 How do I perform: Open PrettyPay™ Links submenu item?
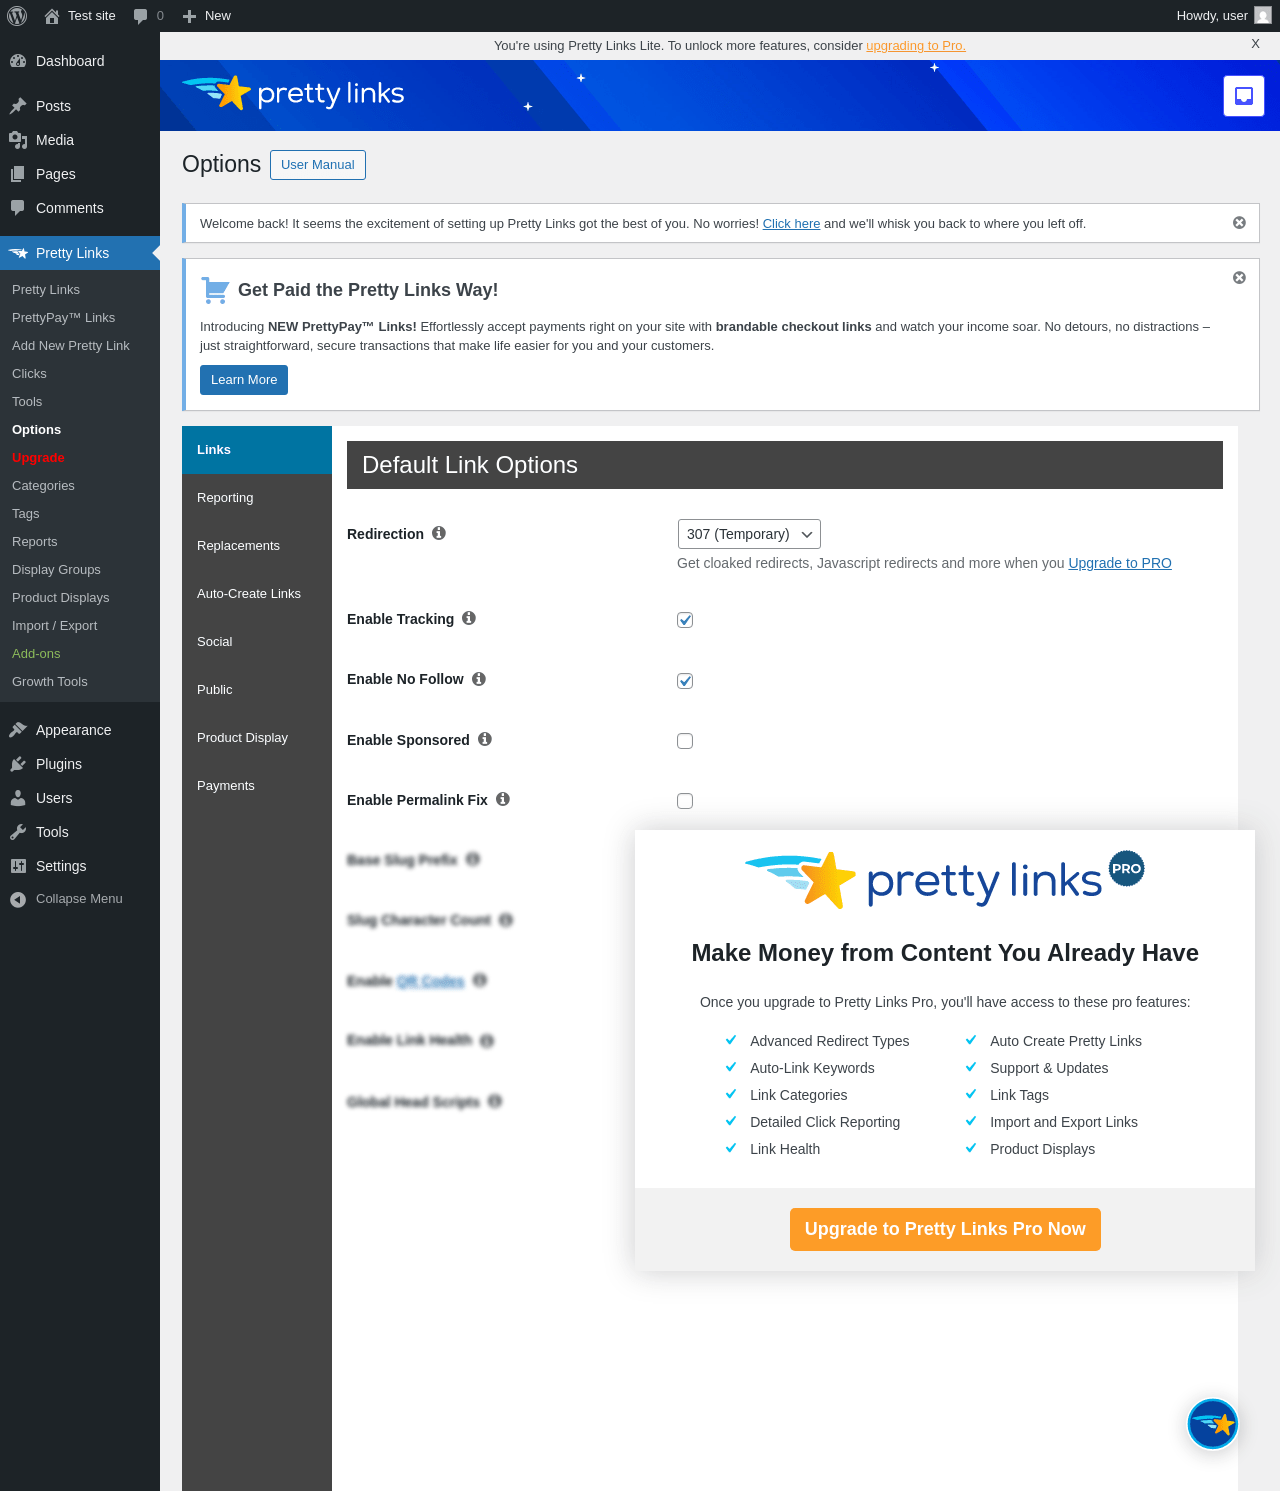tap(80, 318)
